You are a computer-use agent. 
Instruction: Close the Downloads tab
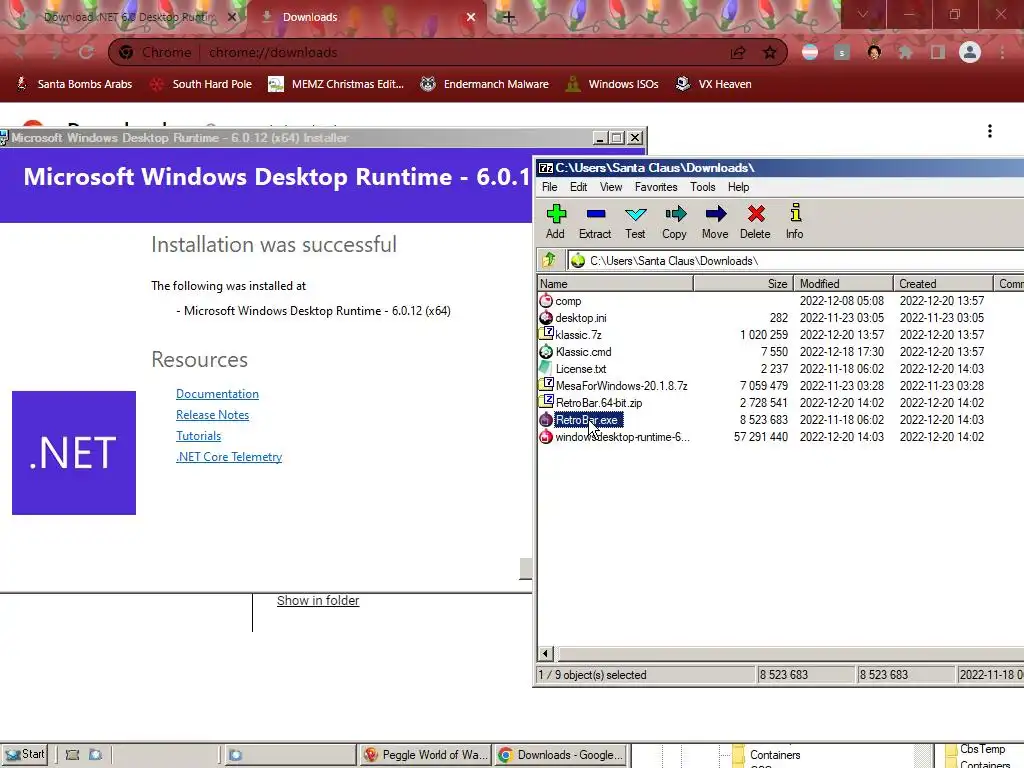point(471,17)
